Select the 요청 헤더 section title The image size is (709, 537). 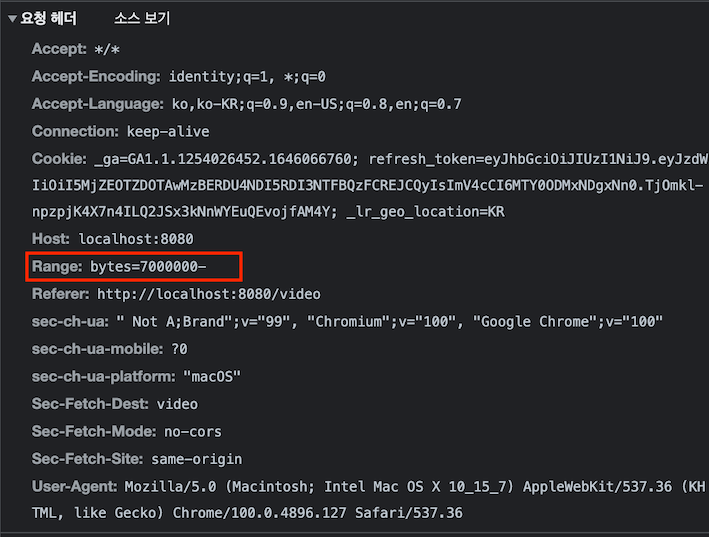(49, 18)
